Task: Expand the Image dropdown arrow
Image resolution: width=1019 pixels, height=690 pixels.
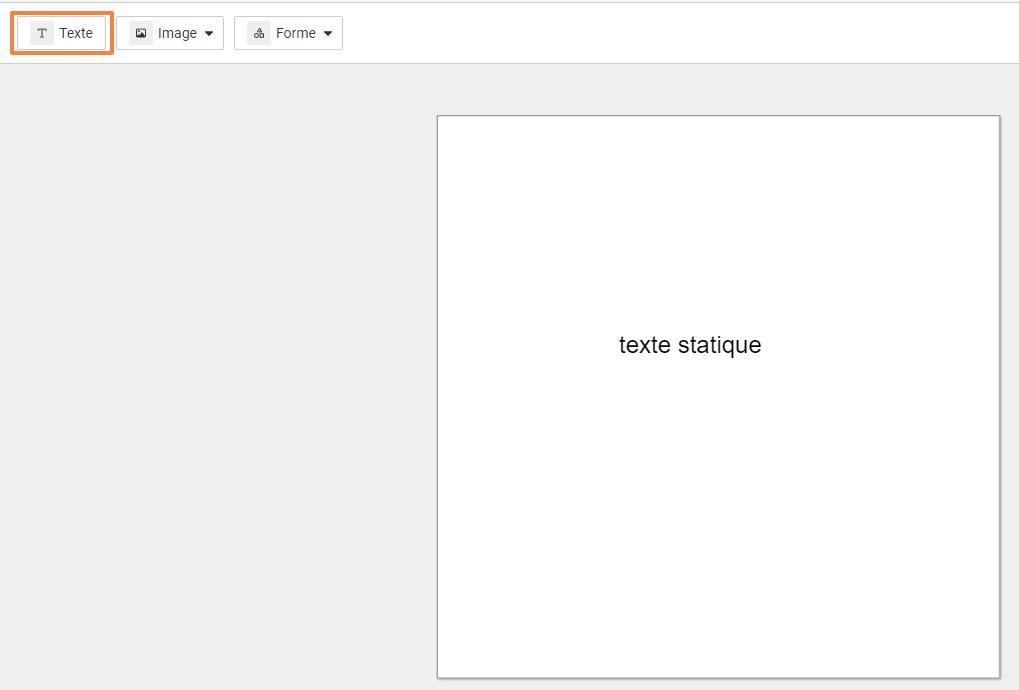Action: pos(209,33)
